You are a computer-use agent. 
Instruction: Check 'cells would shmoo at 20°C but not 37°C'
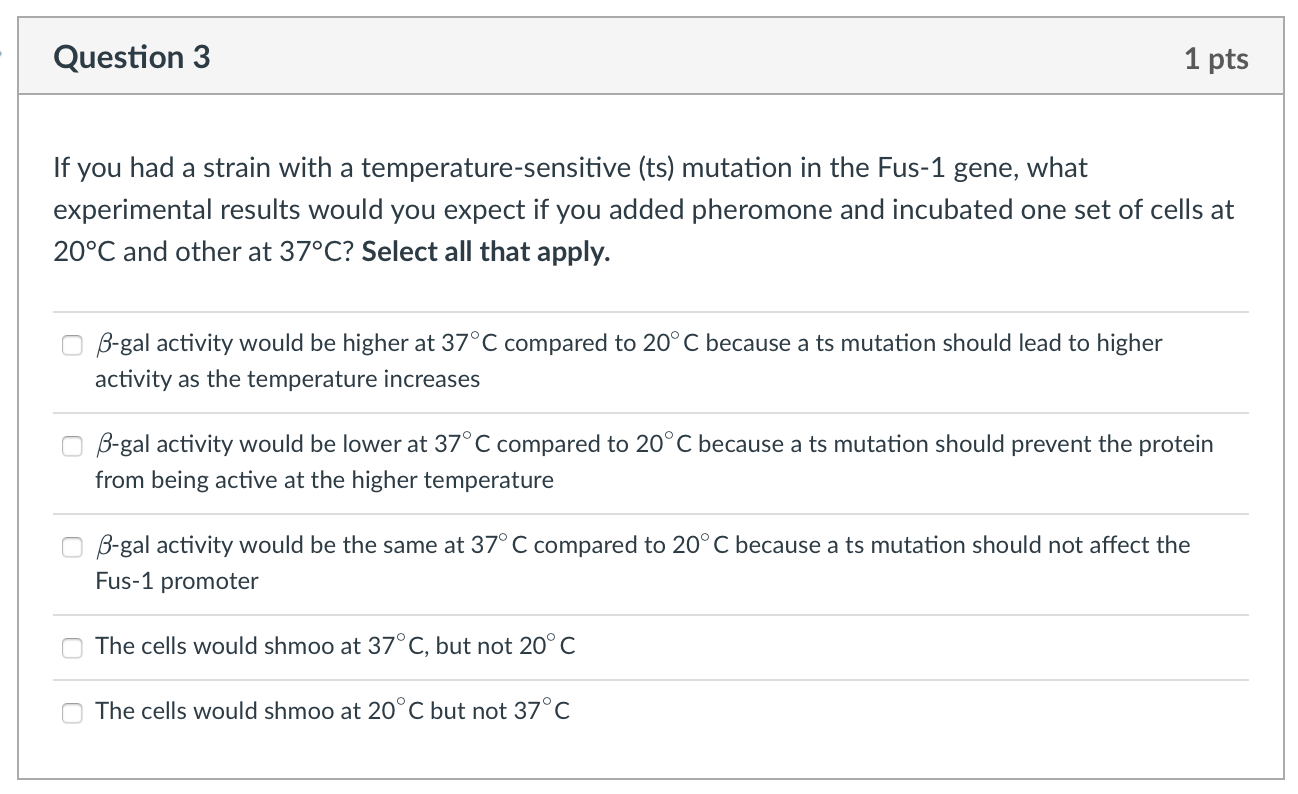pos(72,713)
